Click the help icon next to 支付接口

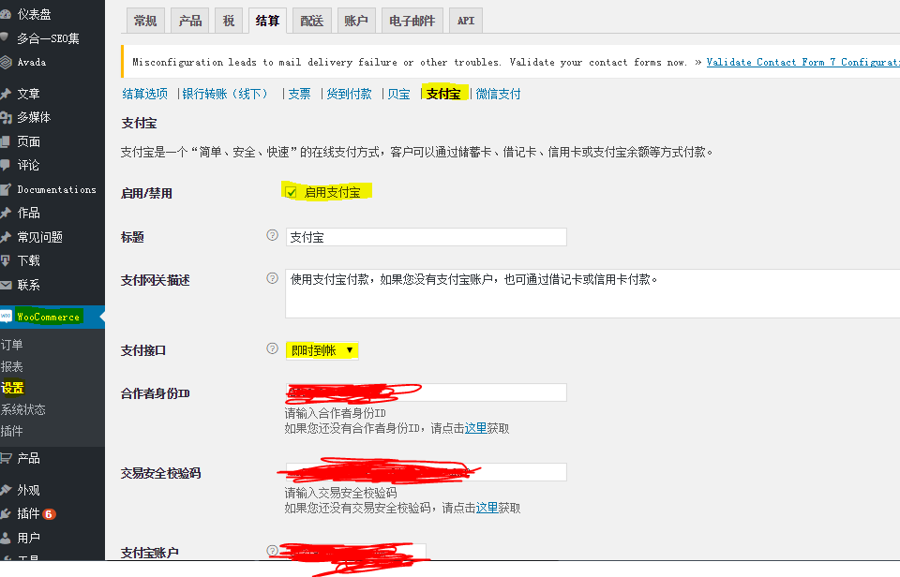click(272, 349)
